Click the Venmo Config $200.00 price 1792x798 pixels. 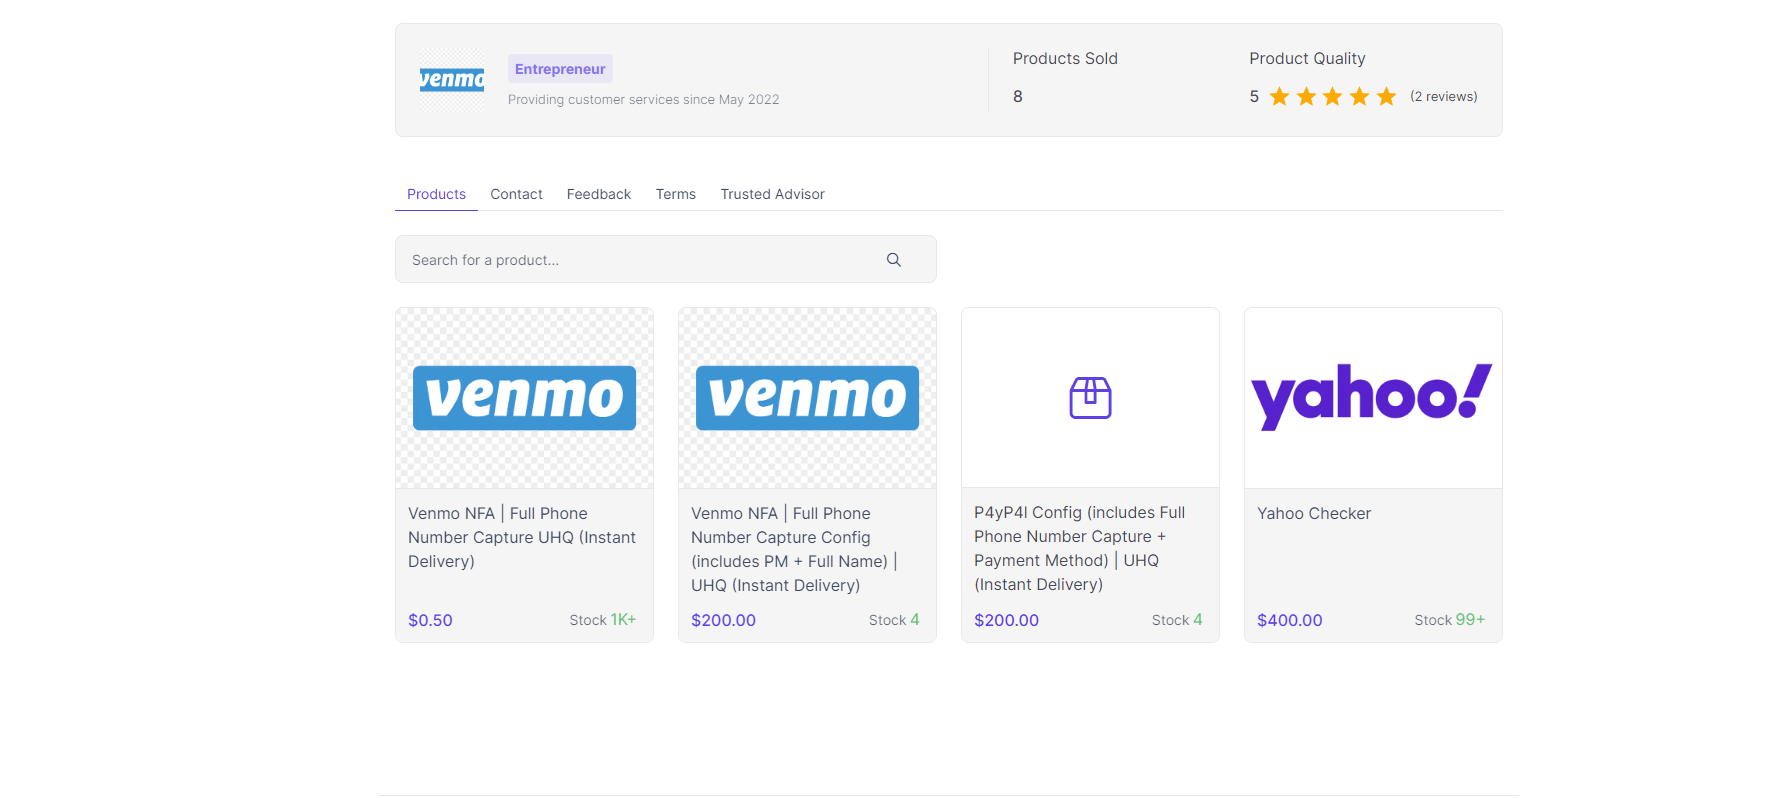click(x=723, y=620)
